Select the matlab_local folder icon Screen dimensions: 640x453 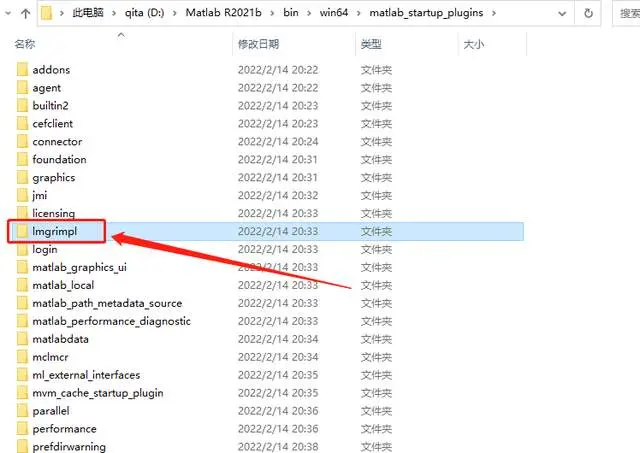click(22, 285)
